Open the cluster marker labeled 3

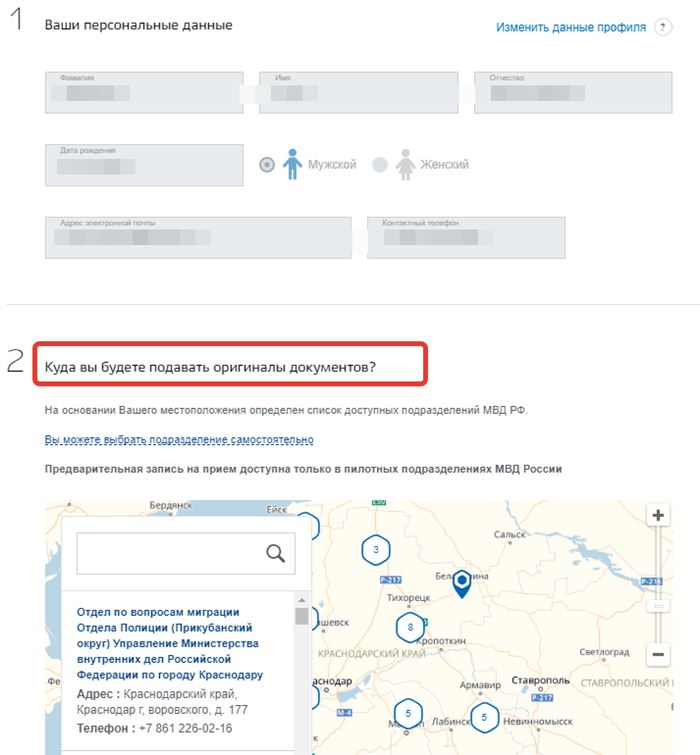point(376,549)
